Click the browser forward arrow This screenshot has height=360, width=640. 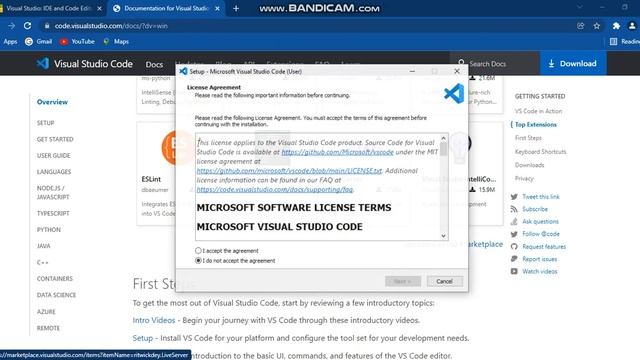[11, 26]
